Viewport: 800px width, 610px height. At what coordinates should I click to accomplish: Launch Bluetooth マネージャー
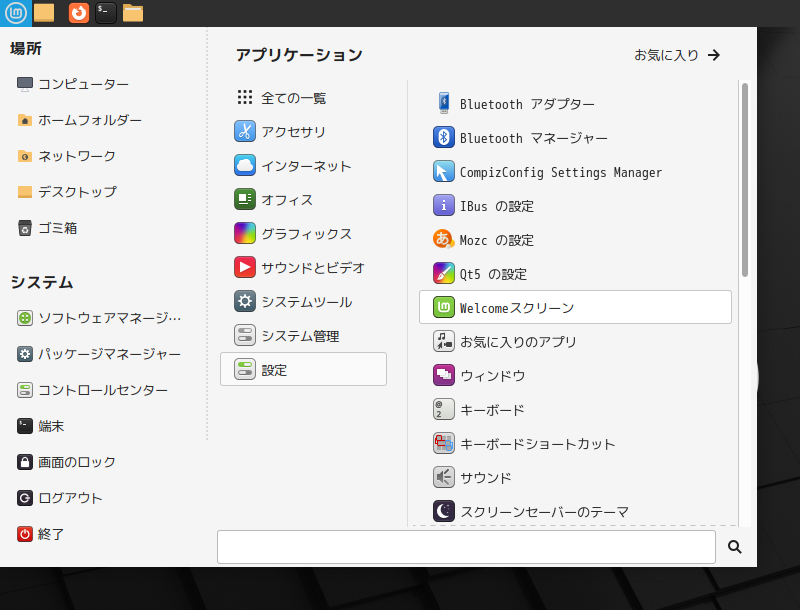575,138
